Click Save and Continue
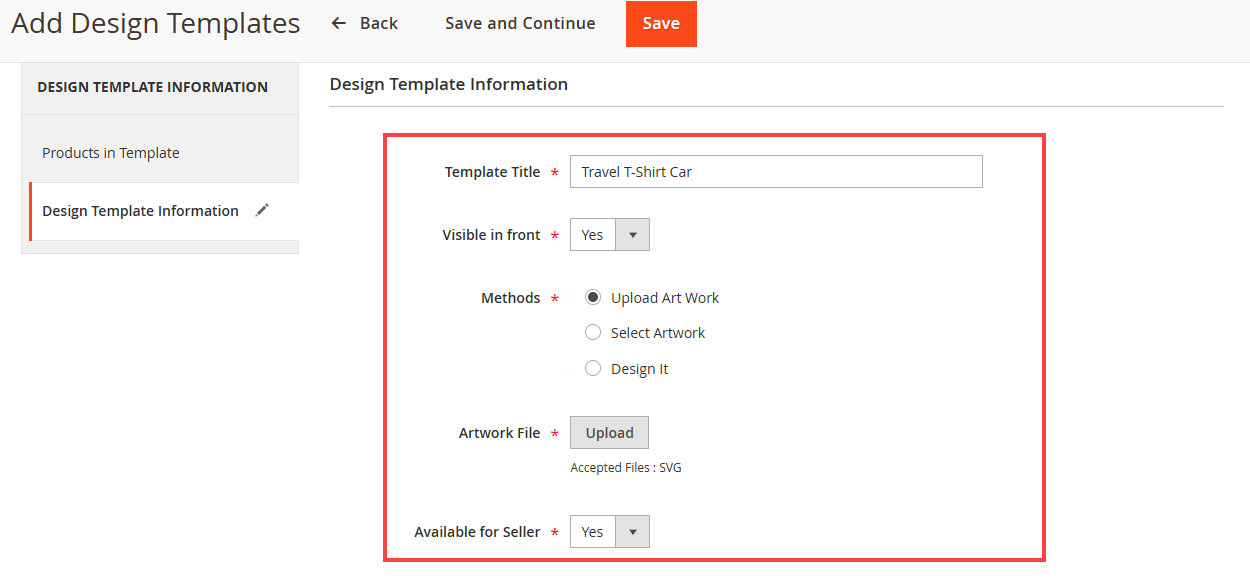This screenshot has height=580, width=1250. [x=520, y=23]
